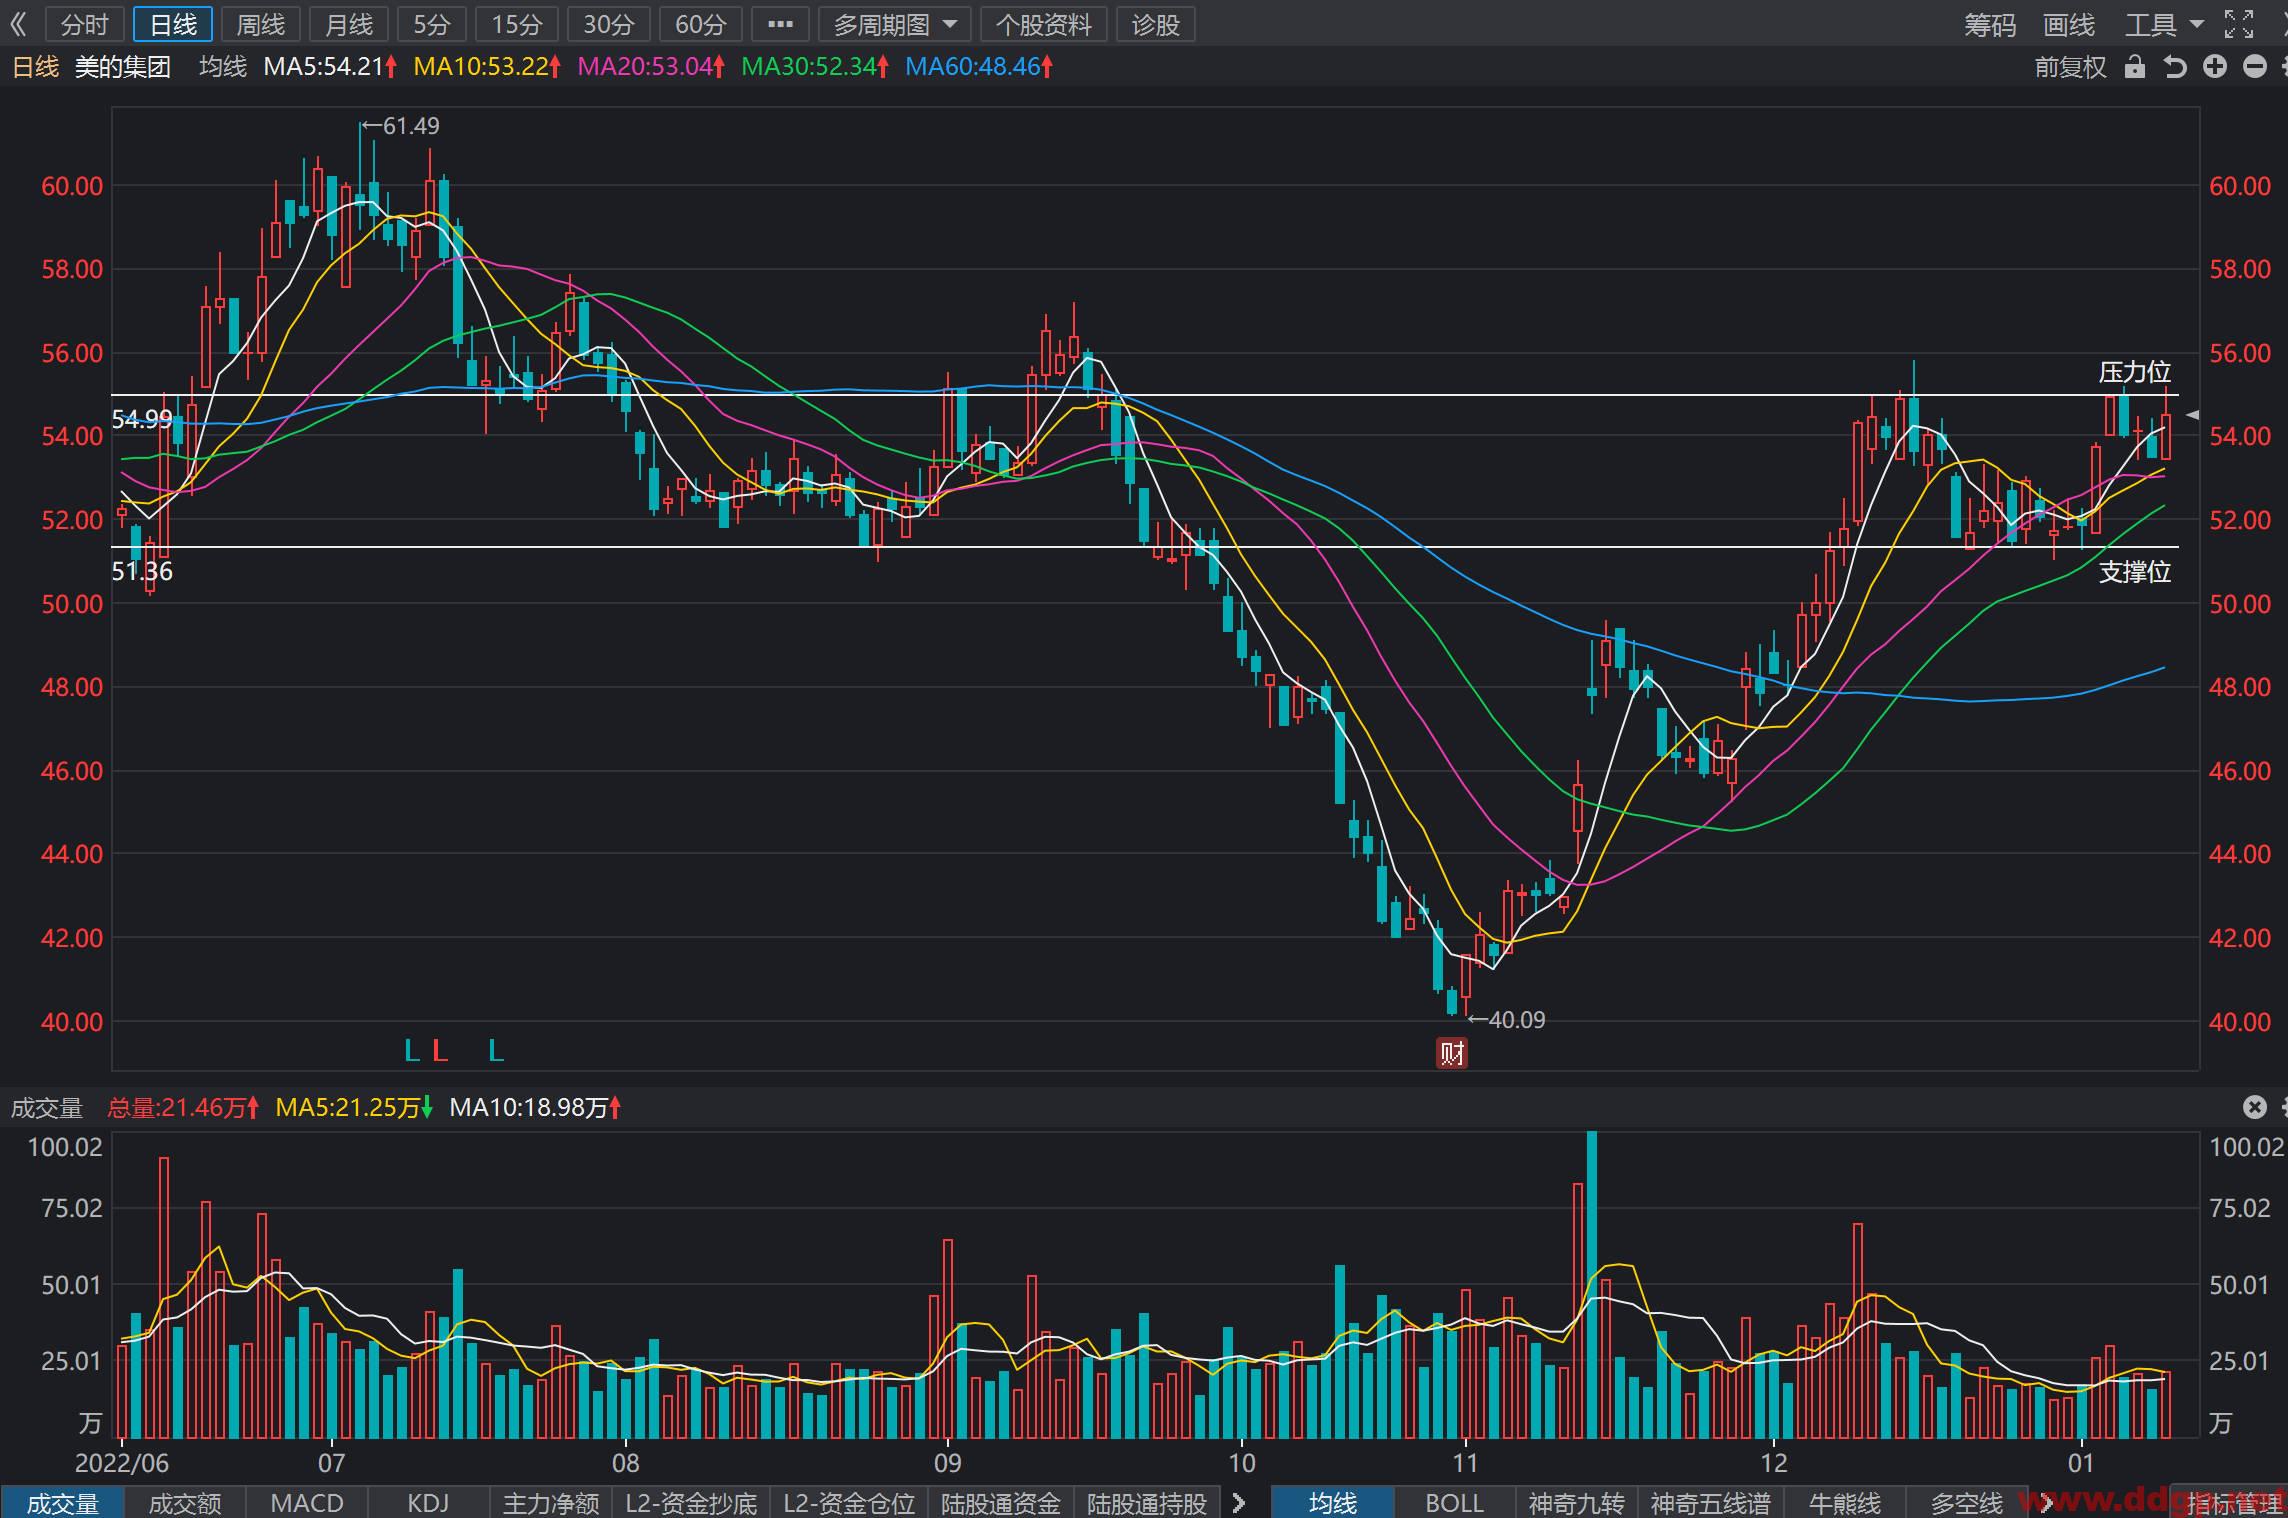Screen dimensions: 2288x1518
Task: Switch to 周线 weekly chart
Action: [x=261, y=24]
